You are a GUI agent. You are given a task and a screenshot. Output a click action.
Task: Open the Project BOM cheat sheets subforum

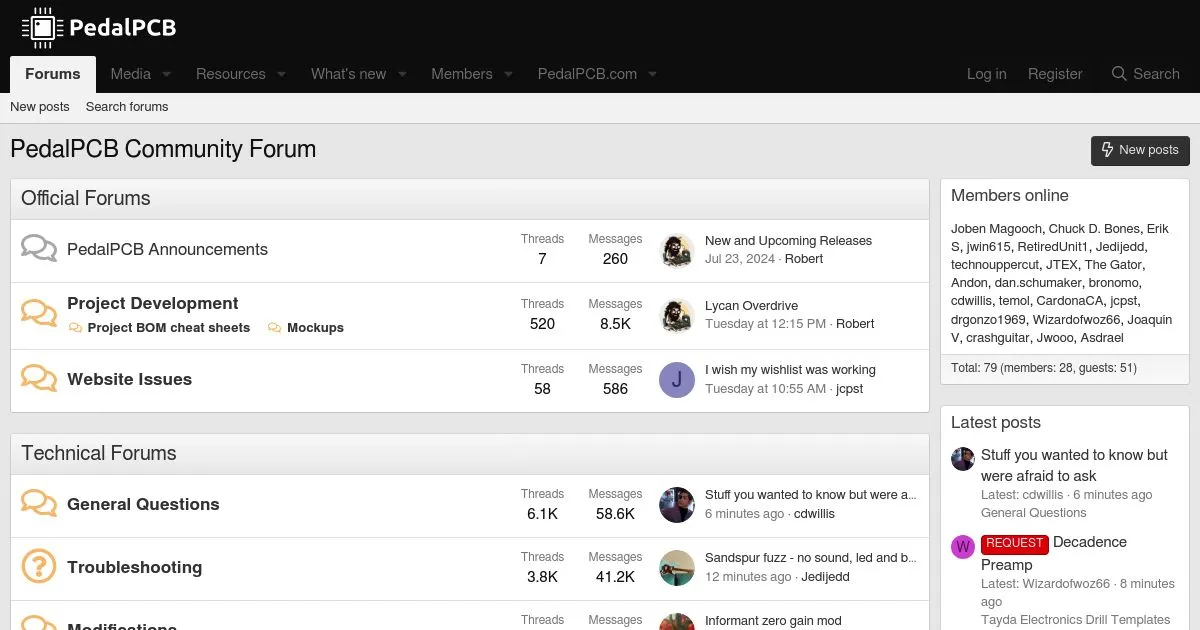click(169, 328)
